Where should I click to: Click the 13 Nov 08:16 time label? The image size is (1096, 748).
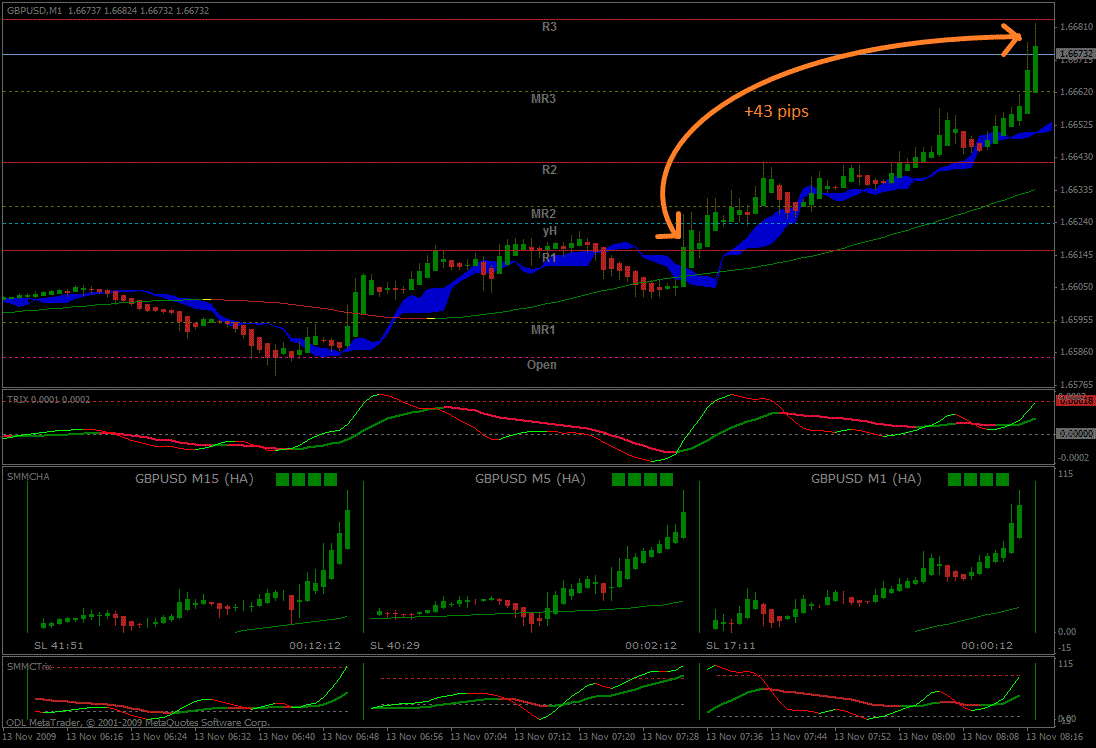[x=1055, y=736]
